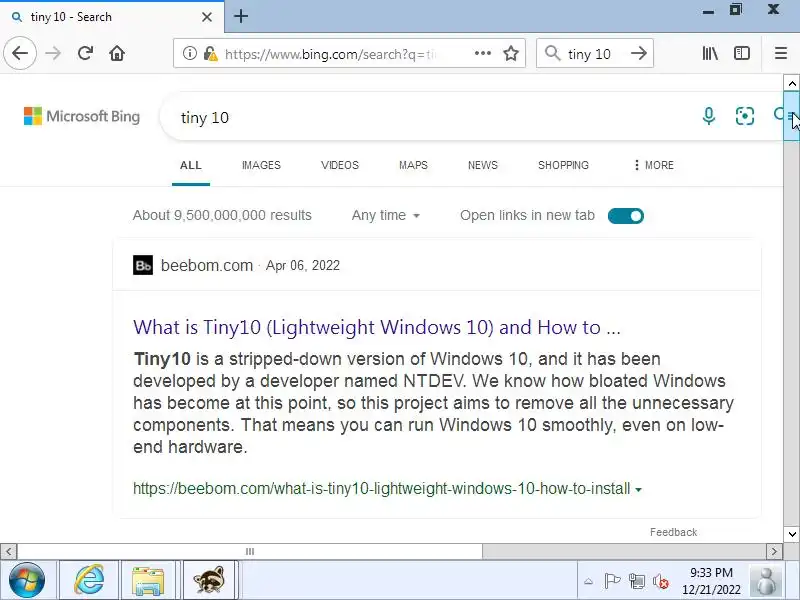Open Action Center flag icon
The image size is (800, 600).
coord(612,581)
